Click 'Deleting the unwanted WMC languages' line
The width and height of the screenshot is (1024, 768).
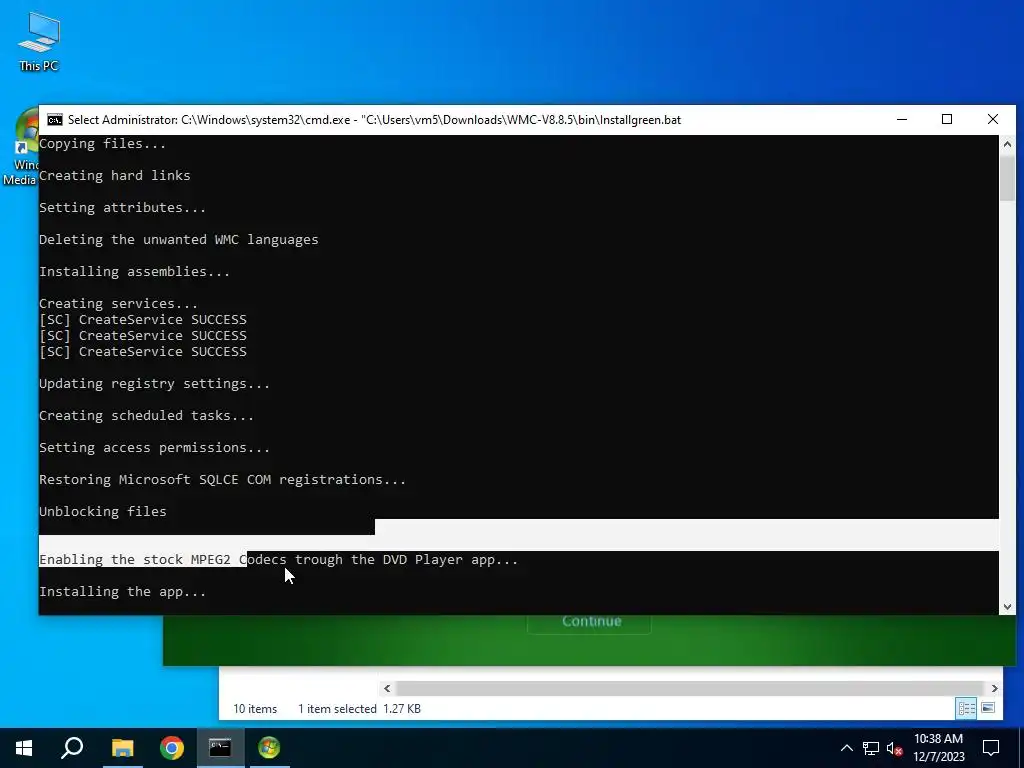coord(178,240)
